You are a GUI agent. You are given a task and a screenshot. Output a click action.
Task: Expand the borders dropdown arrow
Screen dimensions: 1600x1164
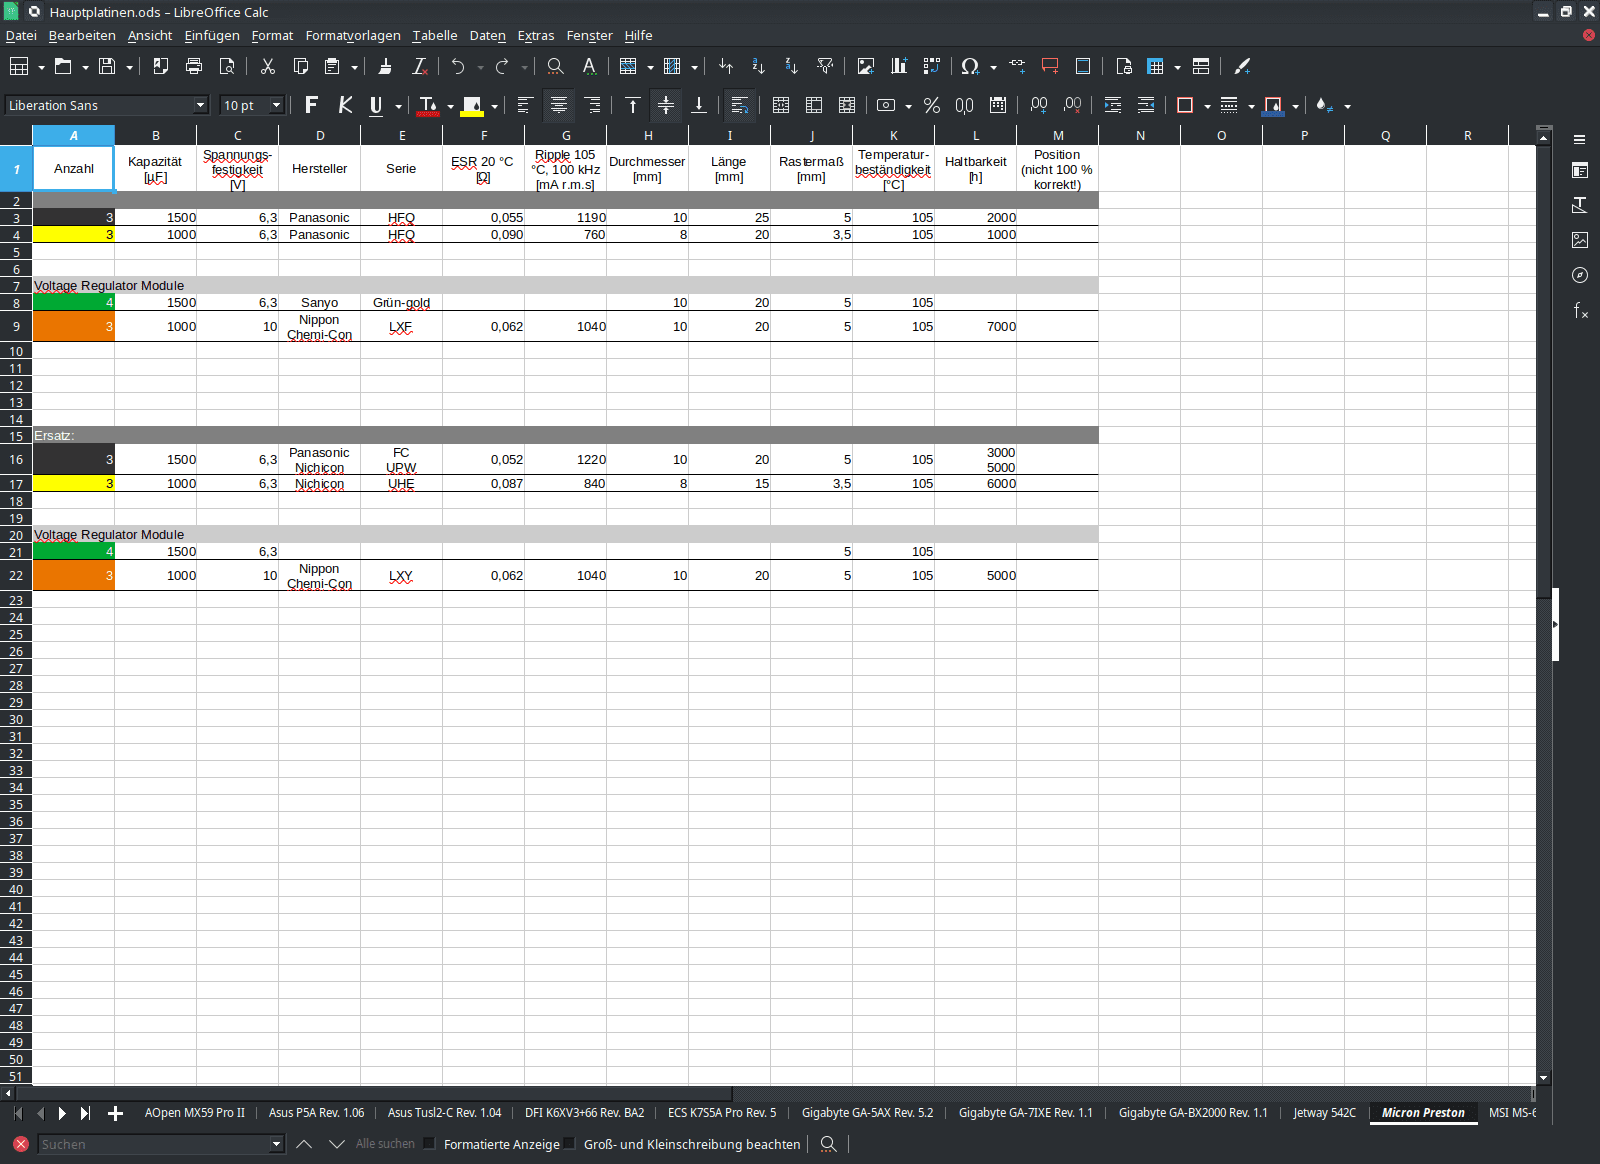[x=1207, y=106]
